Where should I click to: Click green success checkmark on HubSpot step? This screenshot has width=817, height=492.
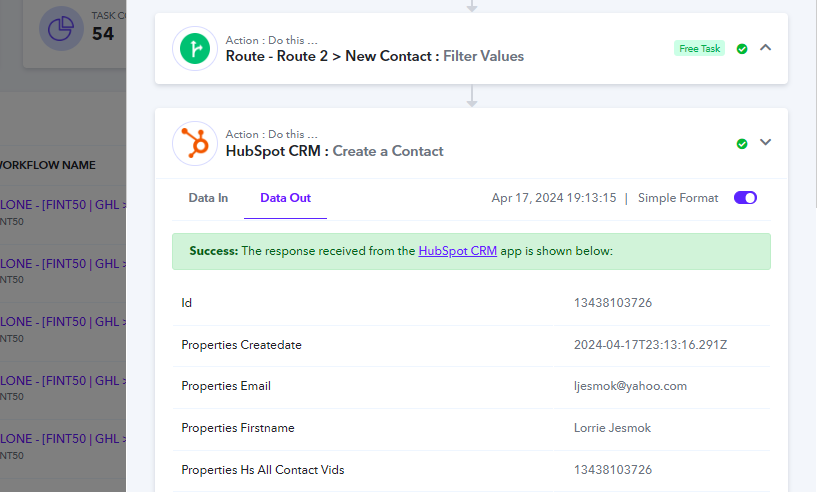[x=742, y=144]
